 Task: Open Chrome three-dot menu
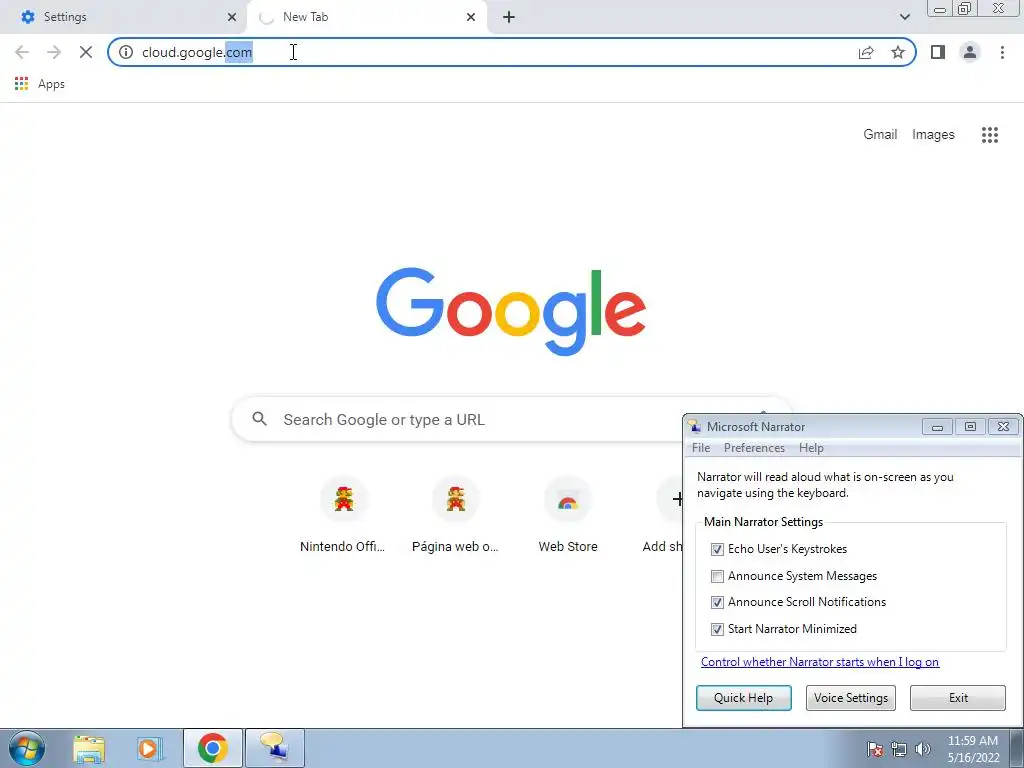[x=1002, y=52]
